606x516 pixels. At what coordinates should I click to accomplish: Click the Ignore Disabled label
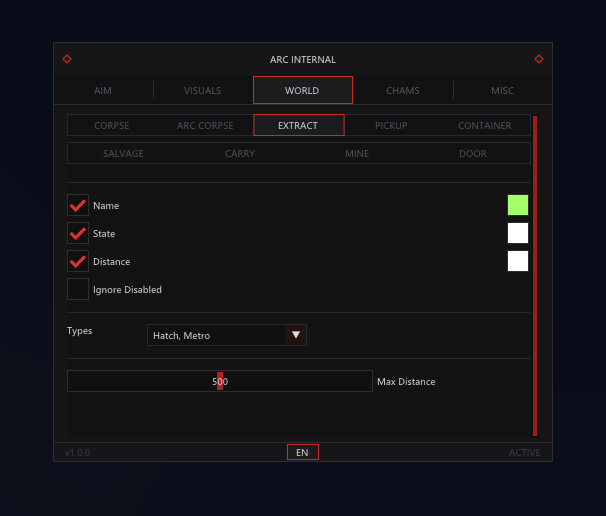[x=127, y=290]
